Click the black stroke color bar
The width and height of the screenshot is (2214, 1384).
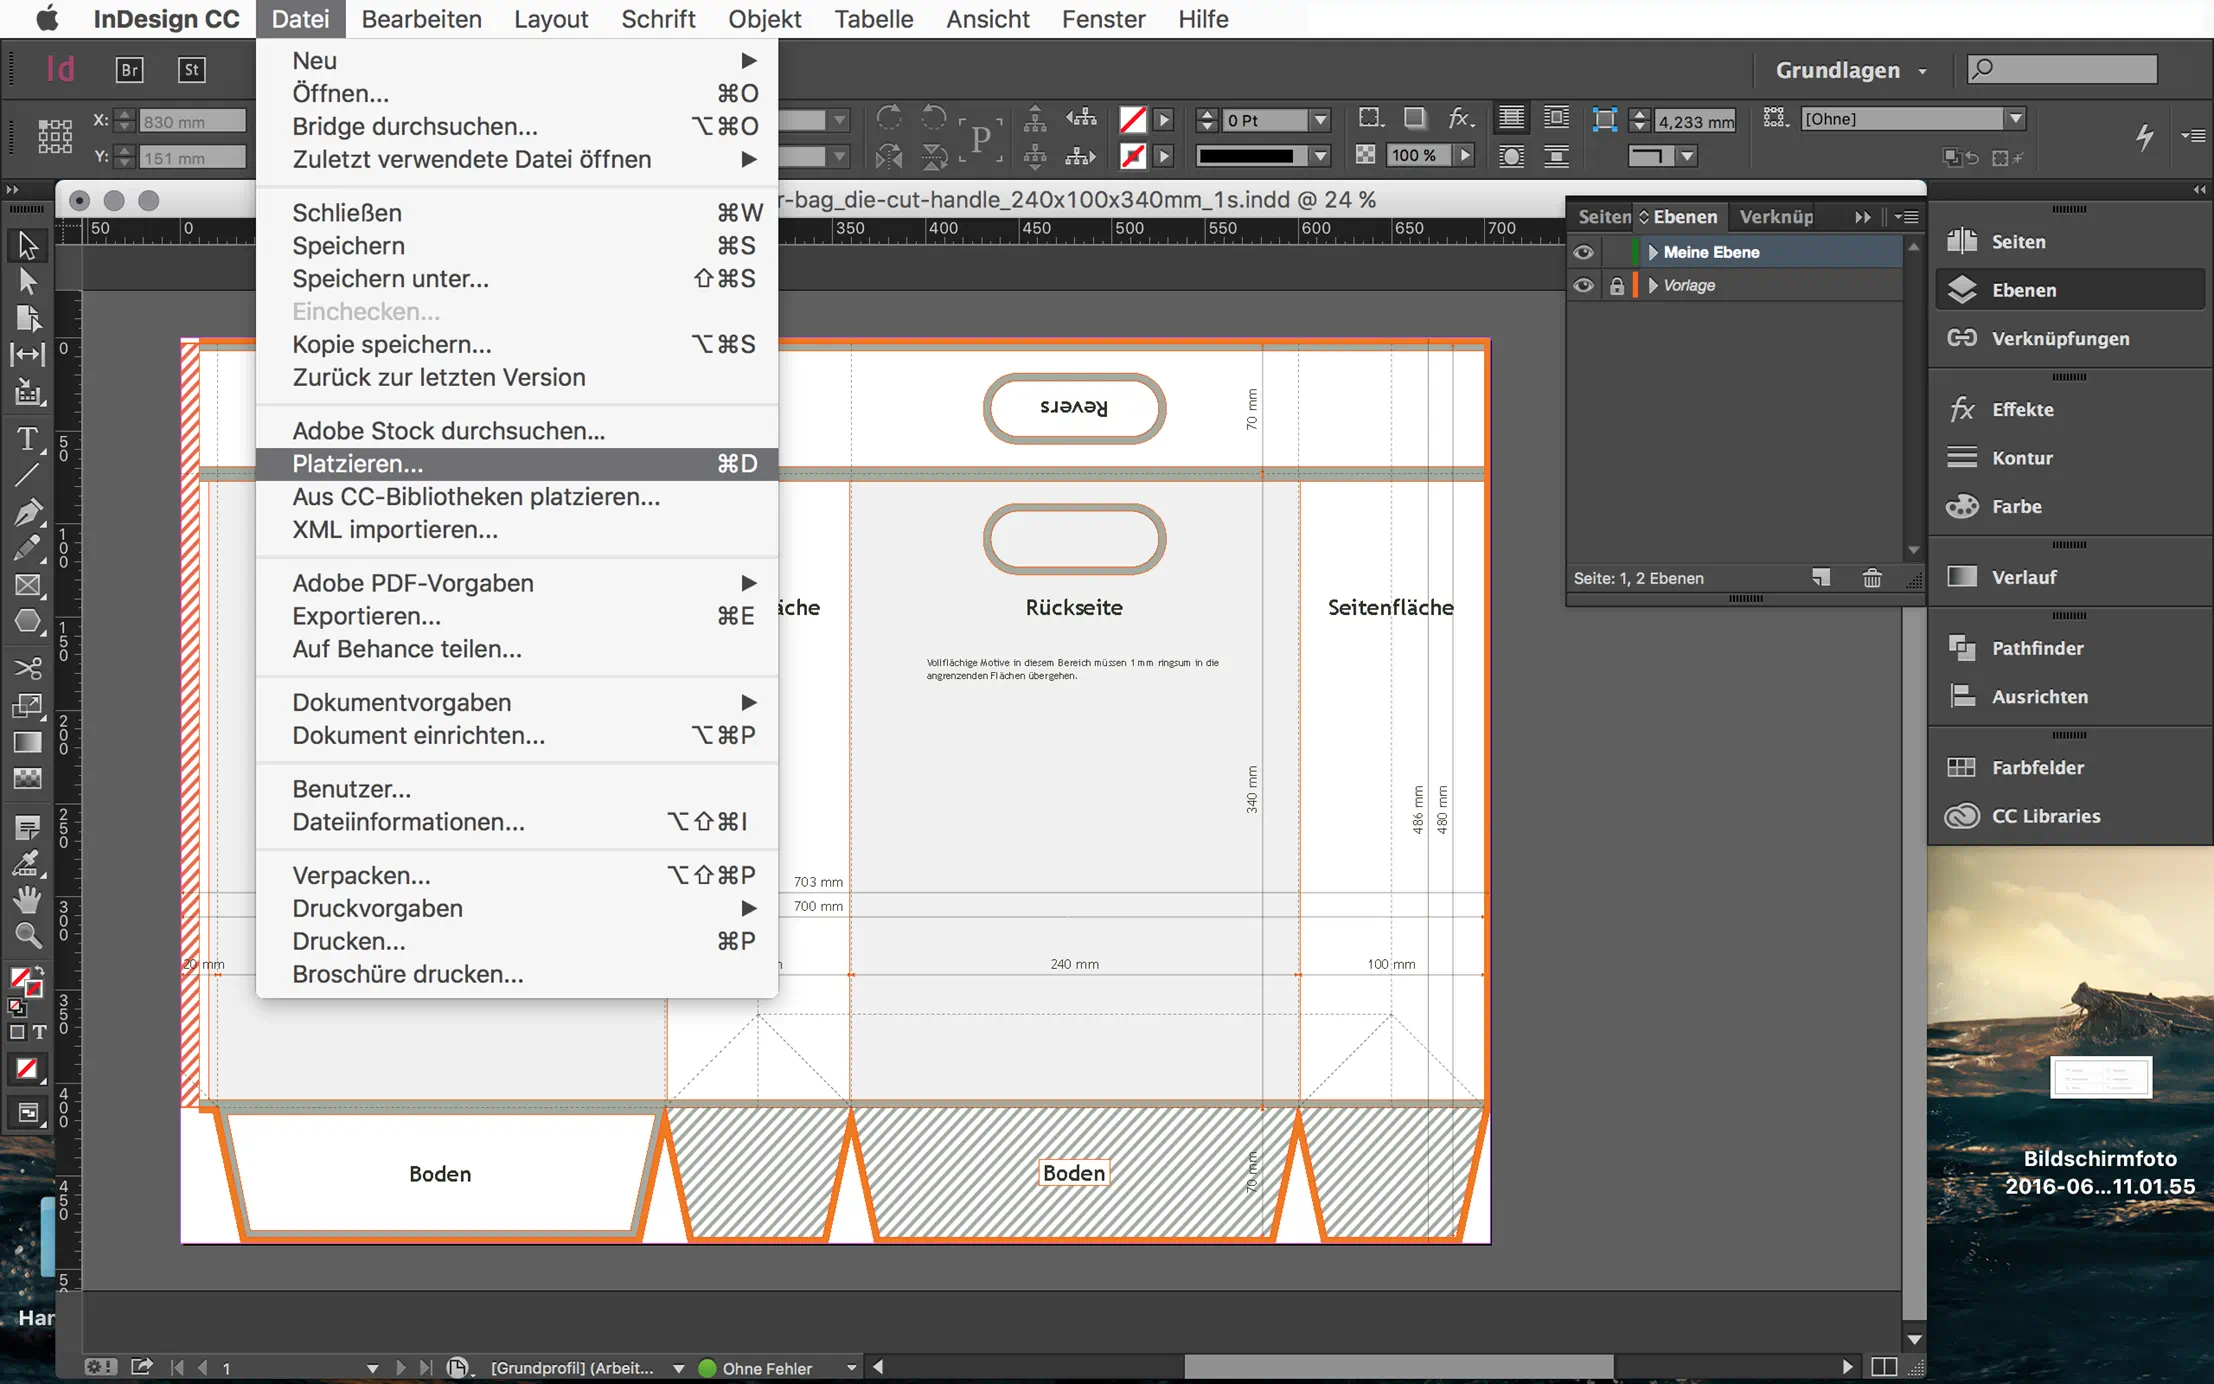point(1246,156)
